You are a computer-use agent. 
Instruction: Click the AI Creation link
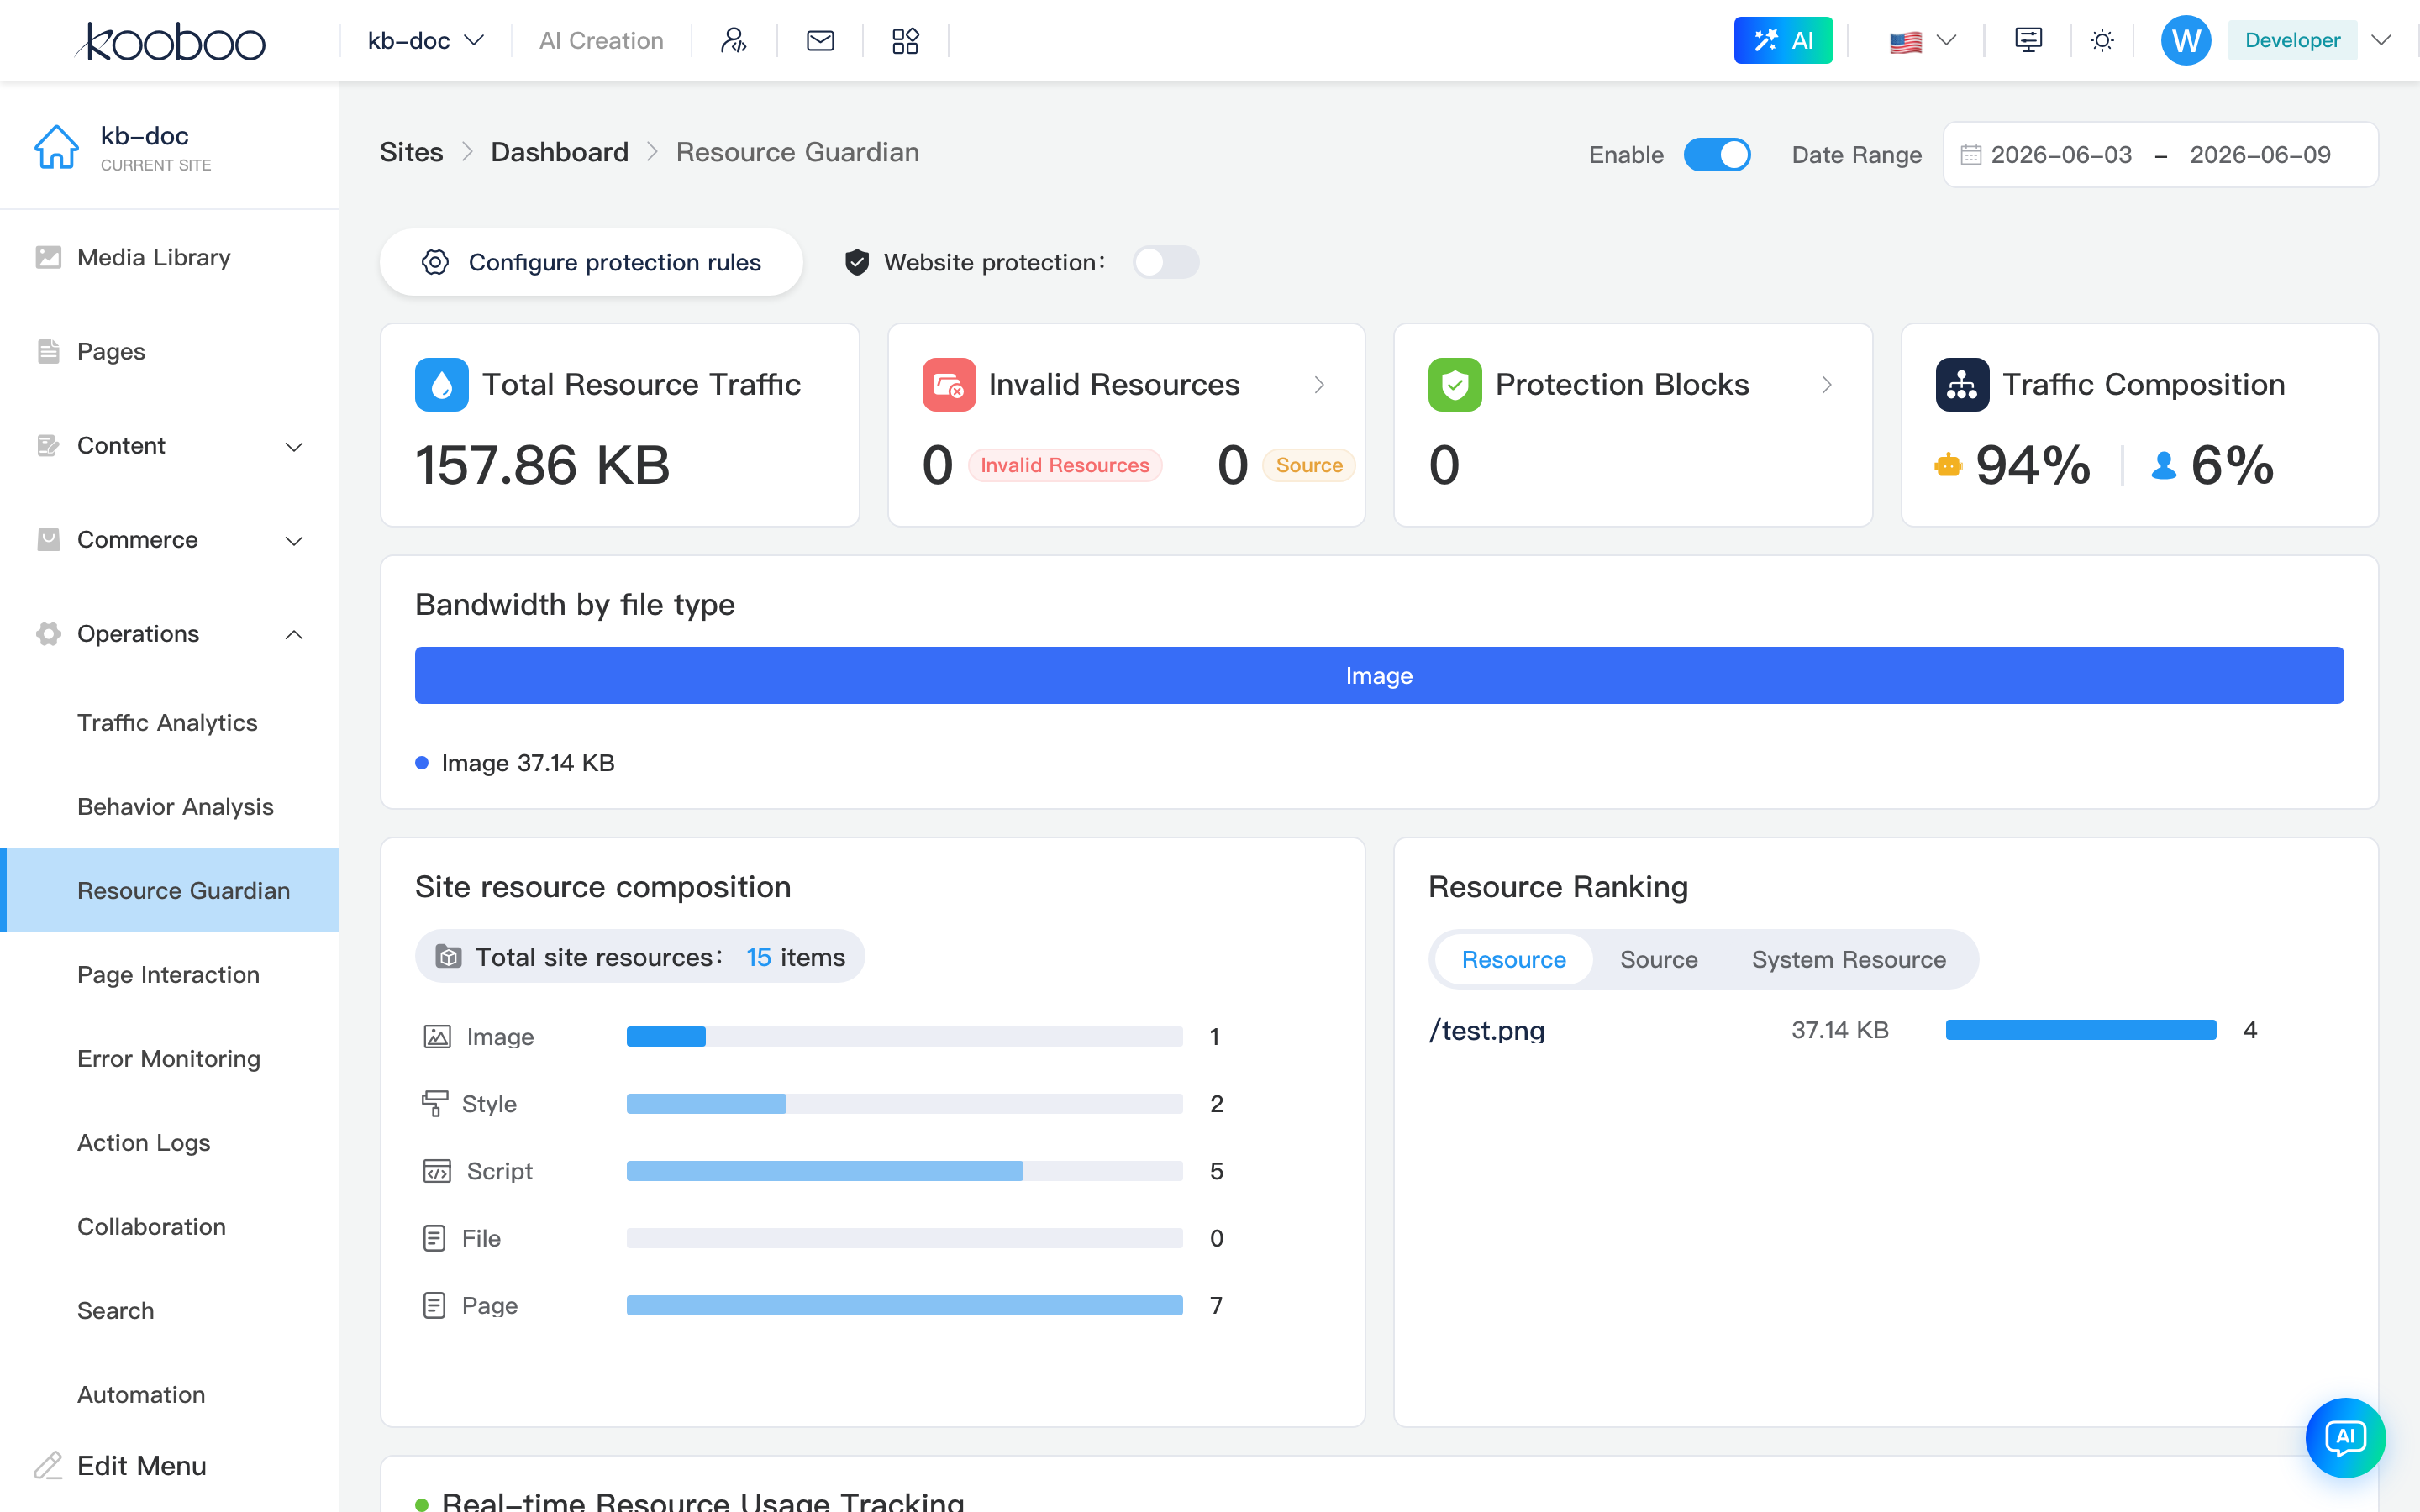[601, 41]
